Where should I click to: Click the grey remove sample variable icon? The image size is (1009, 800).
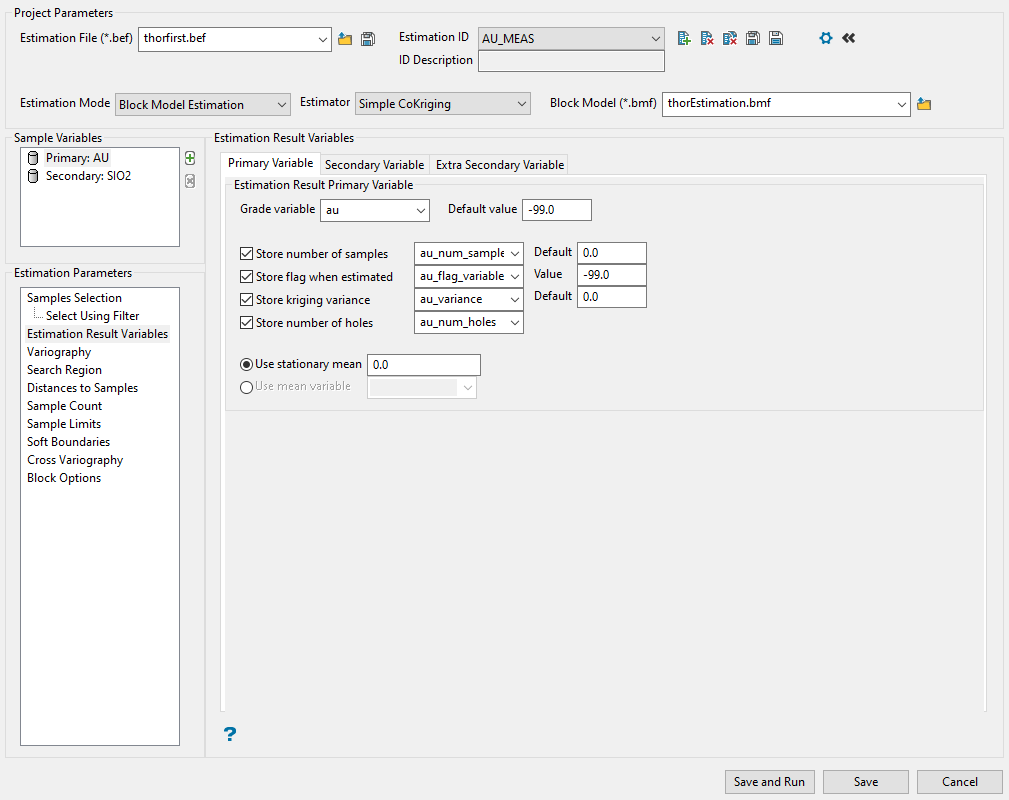[x=190, y=181]
